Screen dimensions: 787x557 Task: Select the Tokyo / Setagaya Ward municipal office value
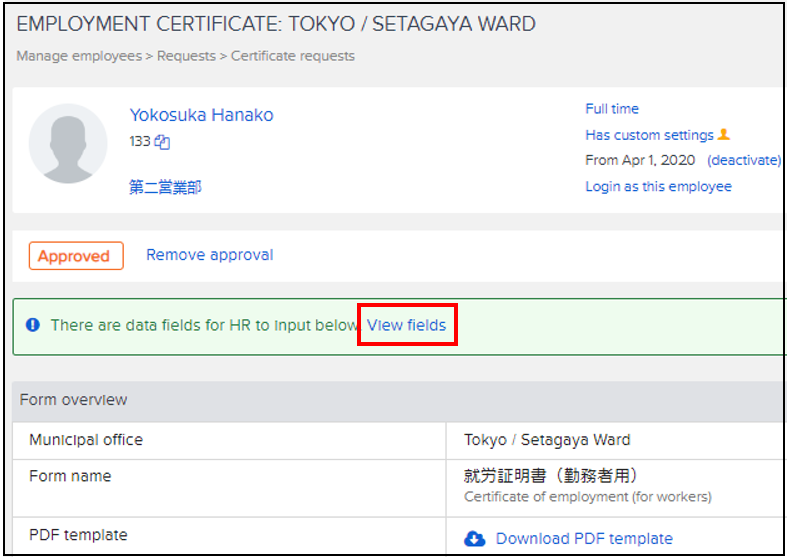547,440
